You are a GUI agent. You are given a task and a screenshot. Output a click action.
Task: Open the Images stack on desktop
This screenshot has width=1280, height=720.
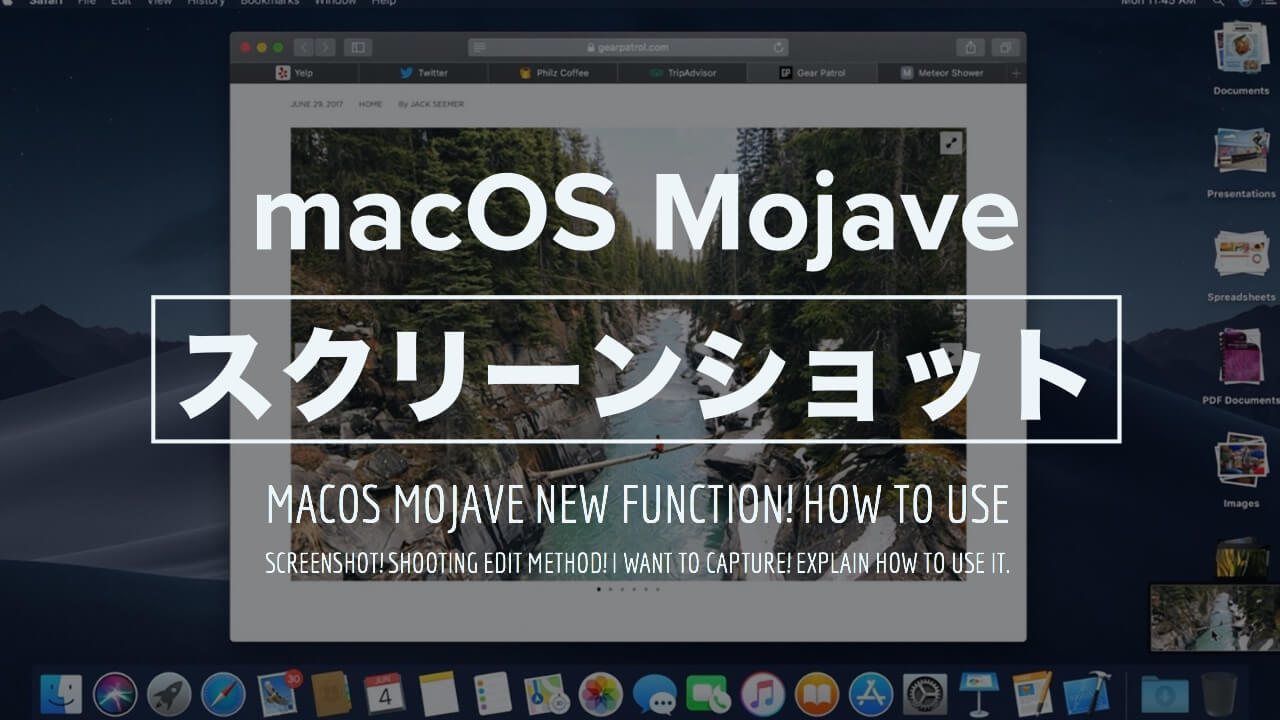coord(1241,470)
